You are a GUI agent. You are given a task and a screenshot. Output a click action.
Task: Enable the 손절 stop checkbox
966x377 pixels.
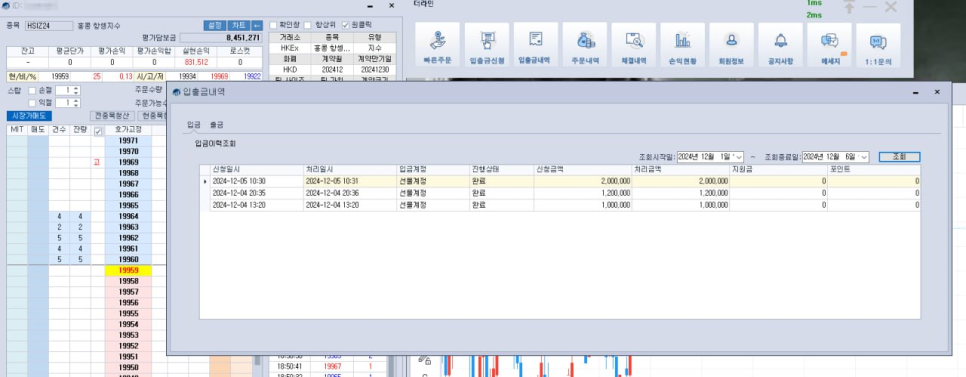pos(33,91)
